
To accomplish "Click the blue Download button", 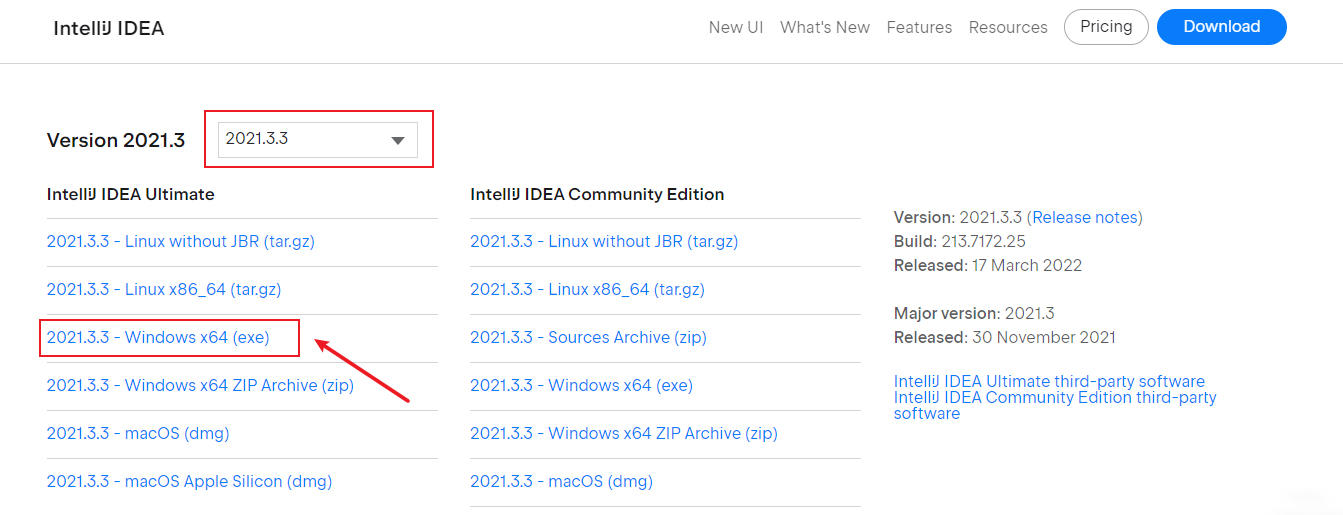I will (x=1222, y=27).
